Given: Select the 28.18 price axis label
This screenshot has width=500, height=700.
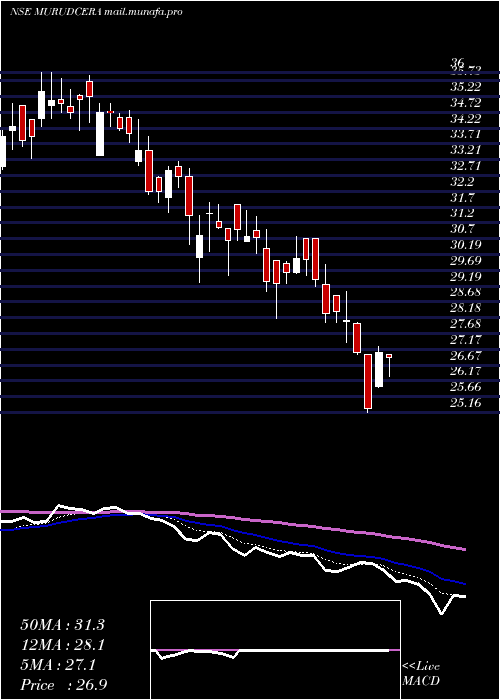Looking at the screenshot, I should coord(466,308).
